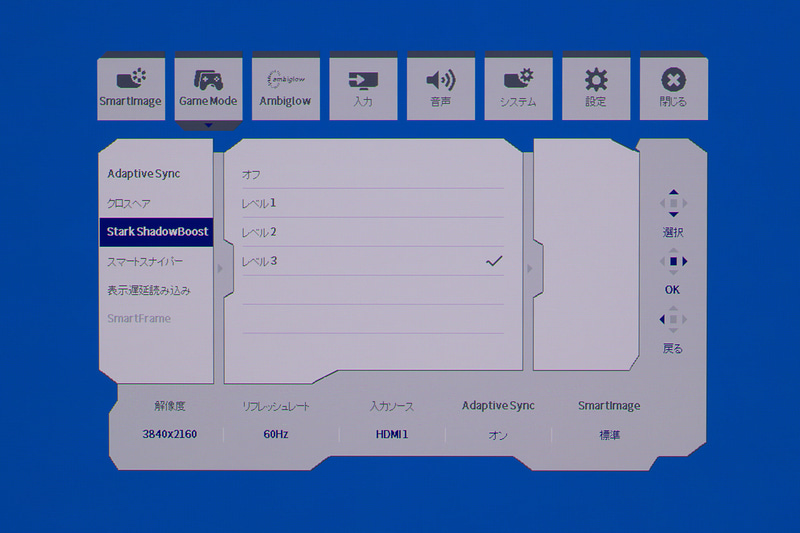Image resolution: width=800 pixels, height=533 pixels.
Task: Open the 設定 gear settings icon
Action: coord(596,80)
